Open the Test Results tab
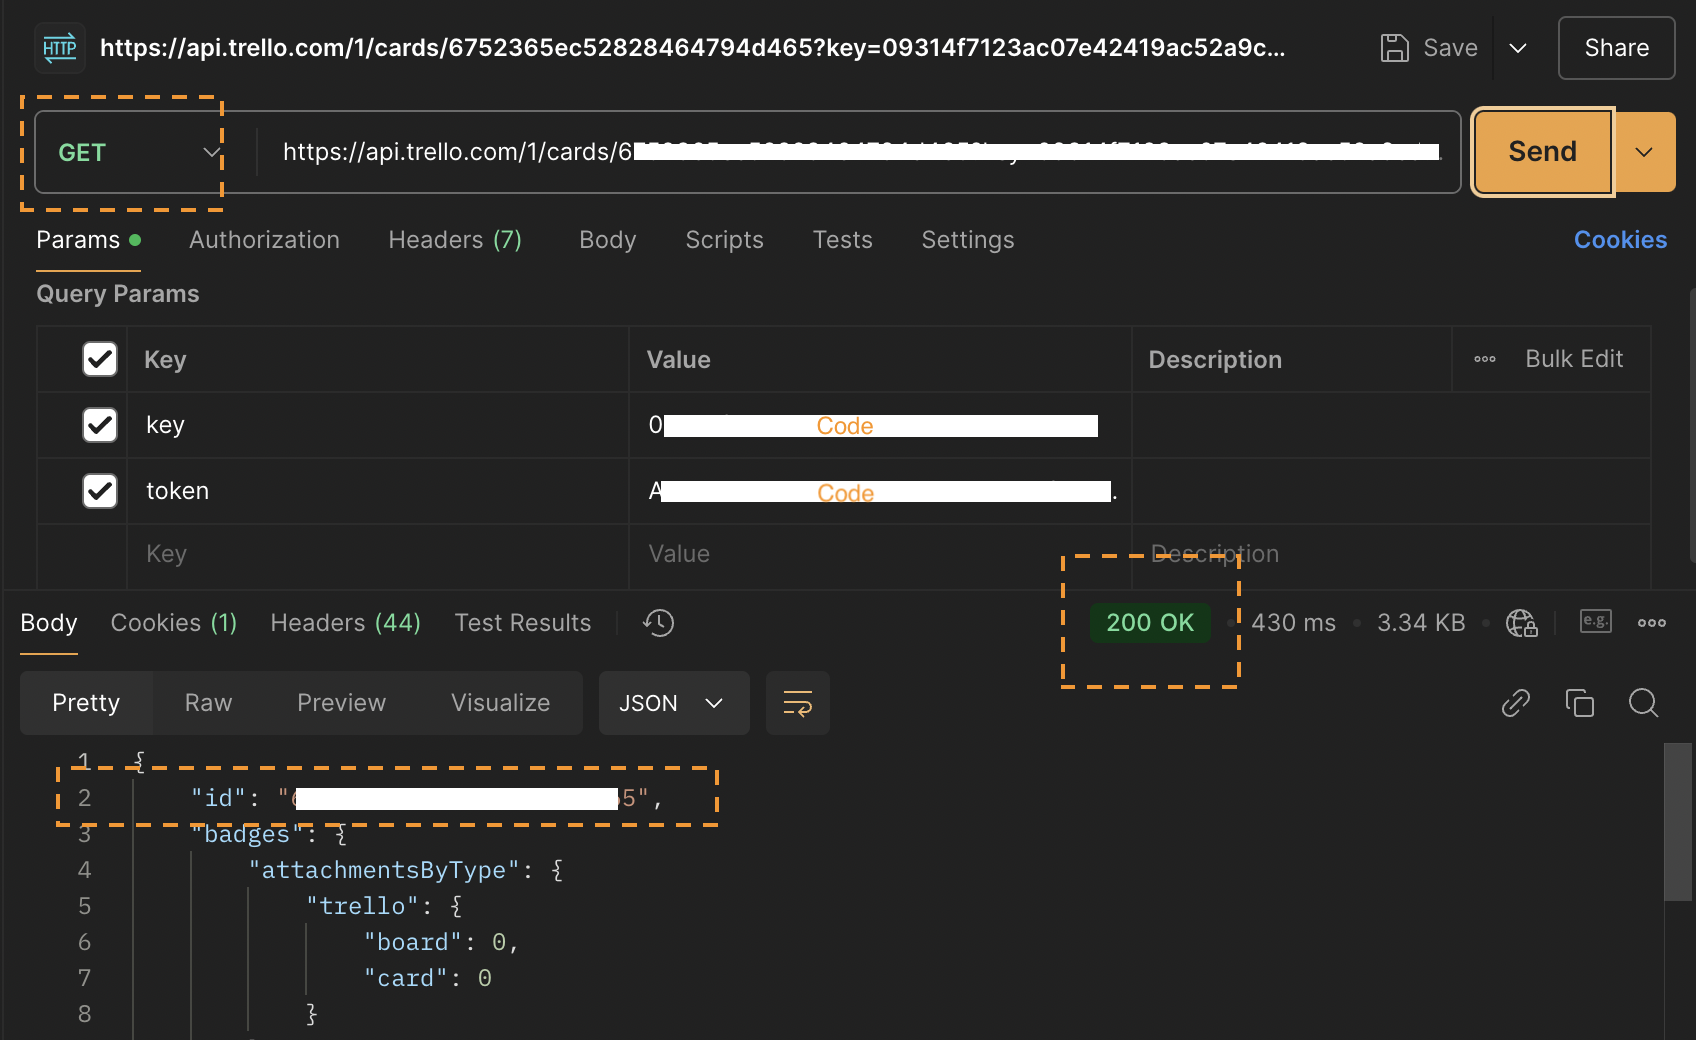1696x1040 pixels. click(x=523, y=623)
